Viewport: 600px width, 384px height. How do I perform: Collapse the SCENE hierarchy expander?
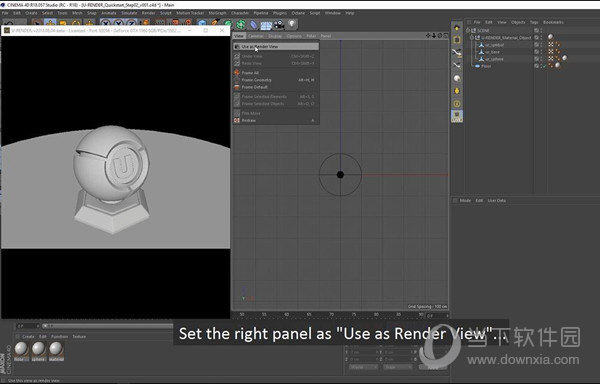tap(468, 30)
